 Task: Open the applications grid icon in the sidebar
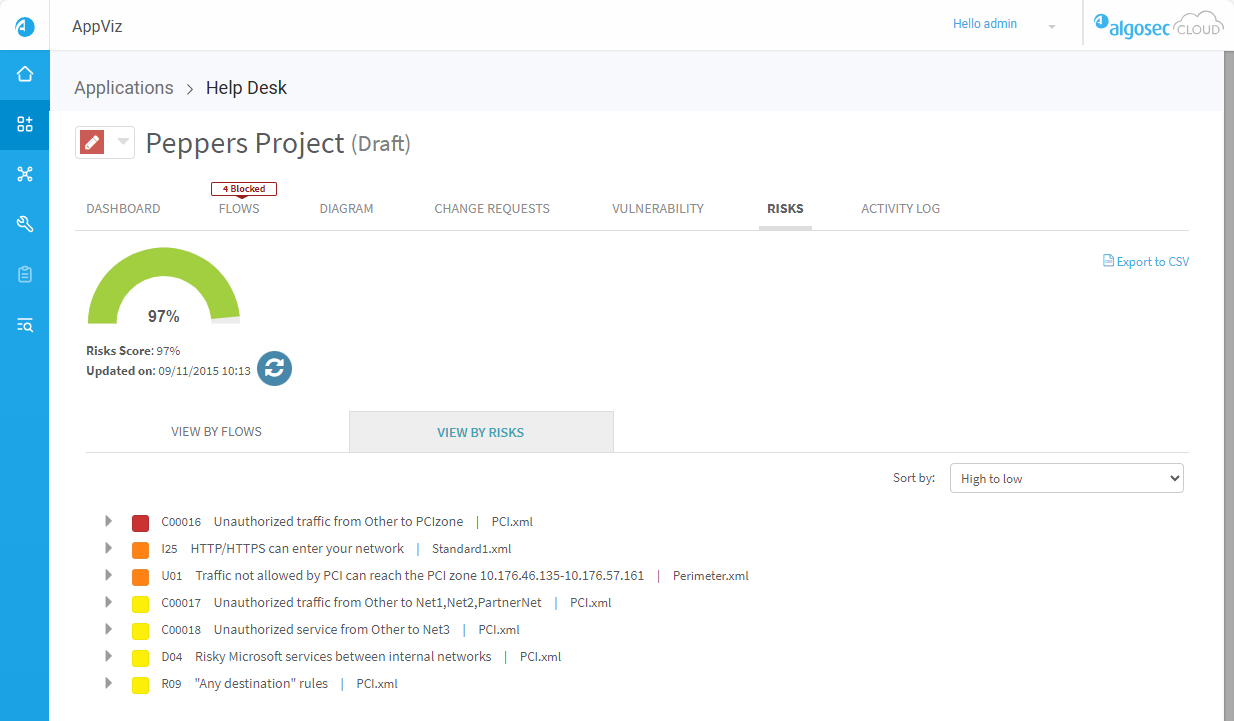24,124
